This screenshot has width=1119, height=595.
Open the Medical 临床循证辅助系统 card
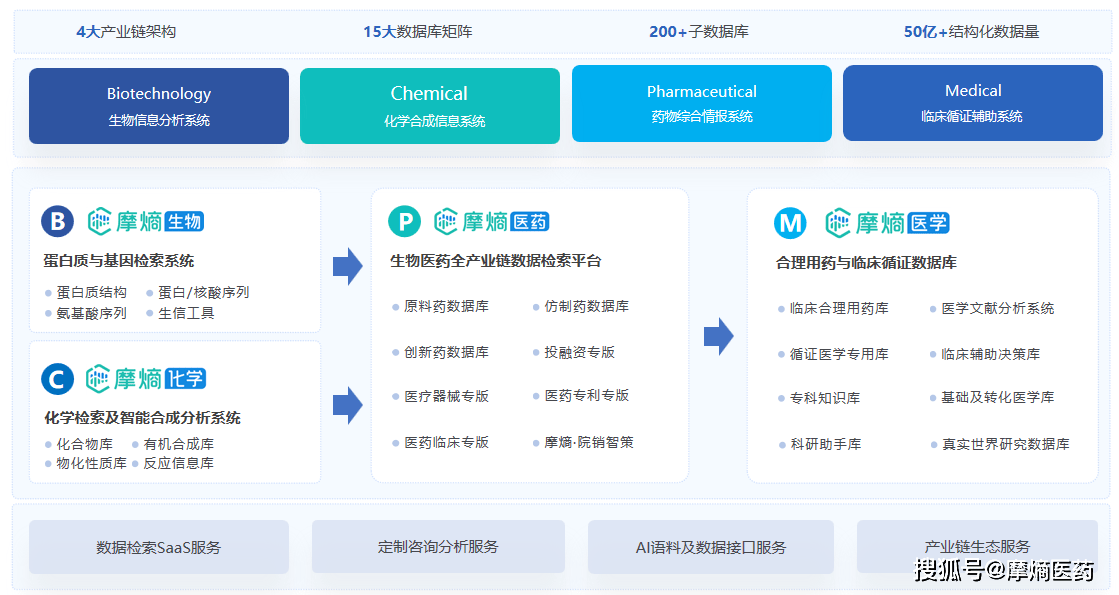[x=972, y=103]
